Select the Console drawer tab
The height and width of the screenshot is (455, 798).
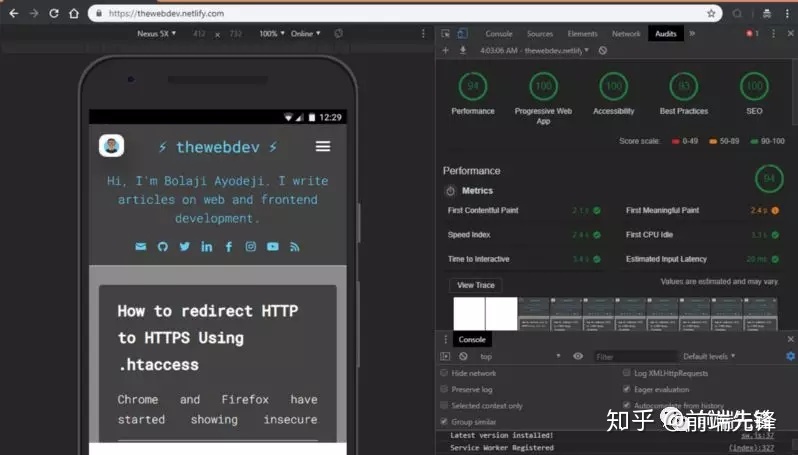tap(472, 339)
